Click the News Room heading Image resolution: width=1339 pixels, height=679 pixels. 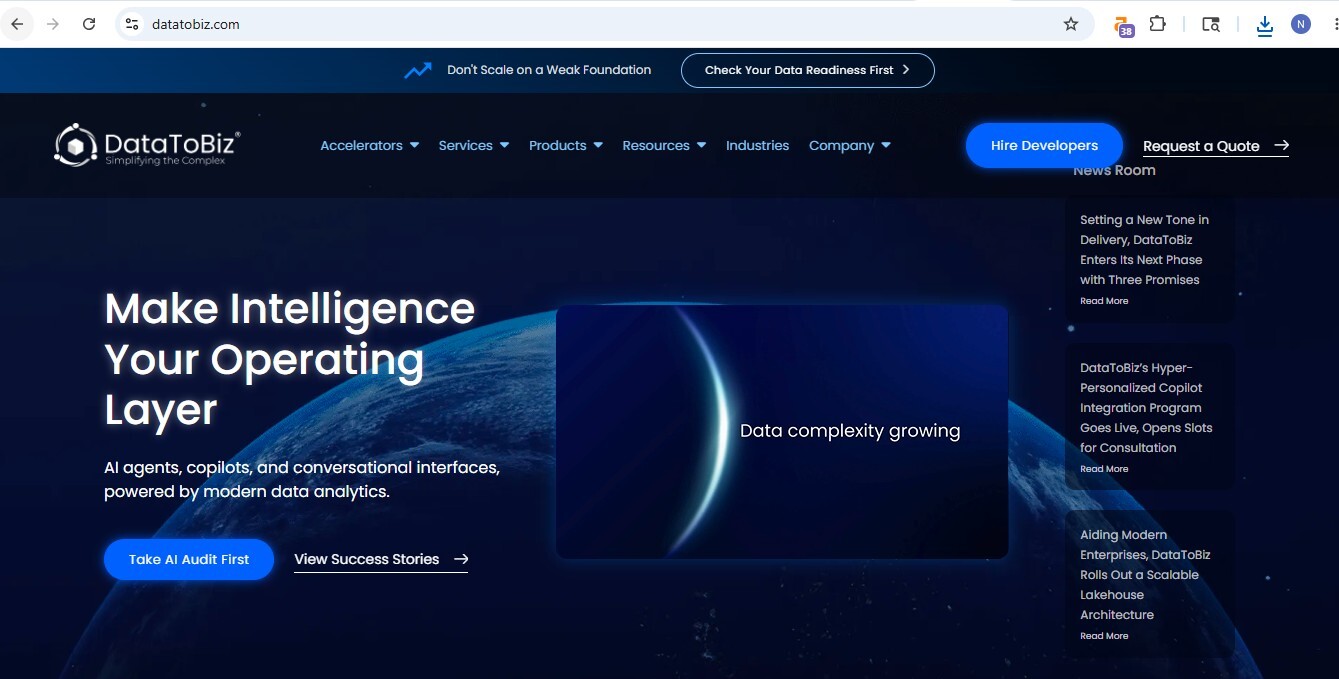tap(1114, 171)
